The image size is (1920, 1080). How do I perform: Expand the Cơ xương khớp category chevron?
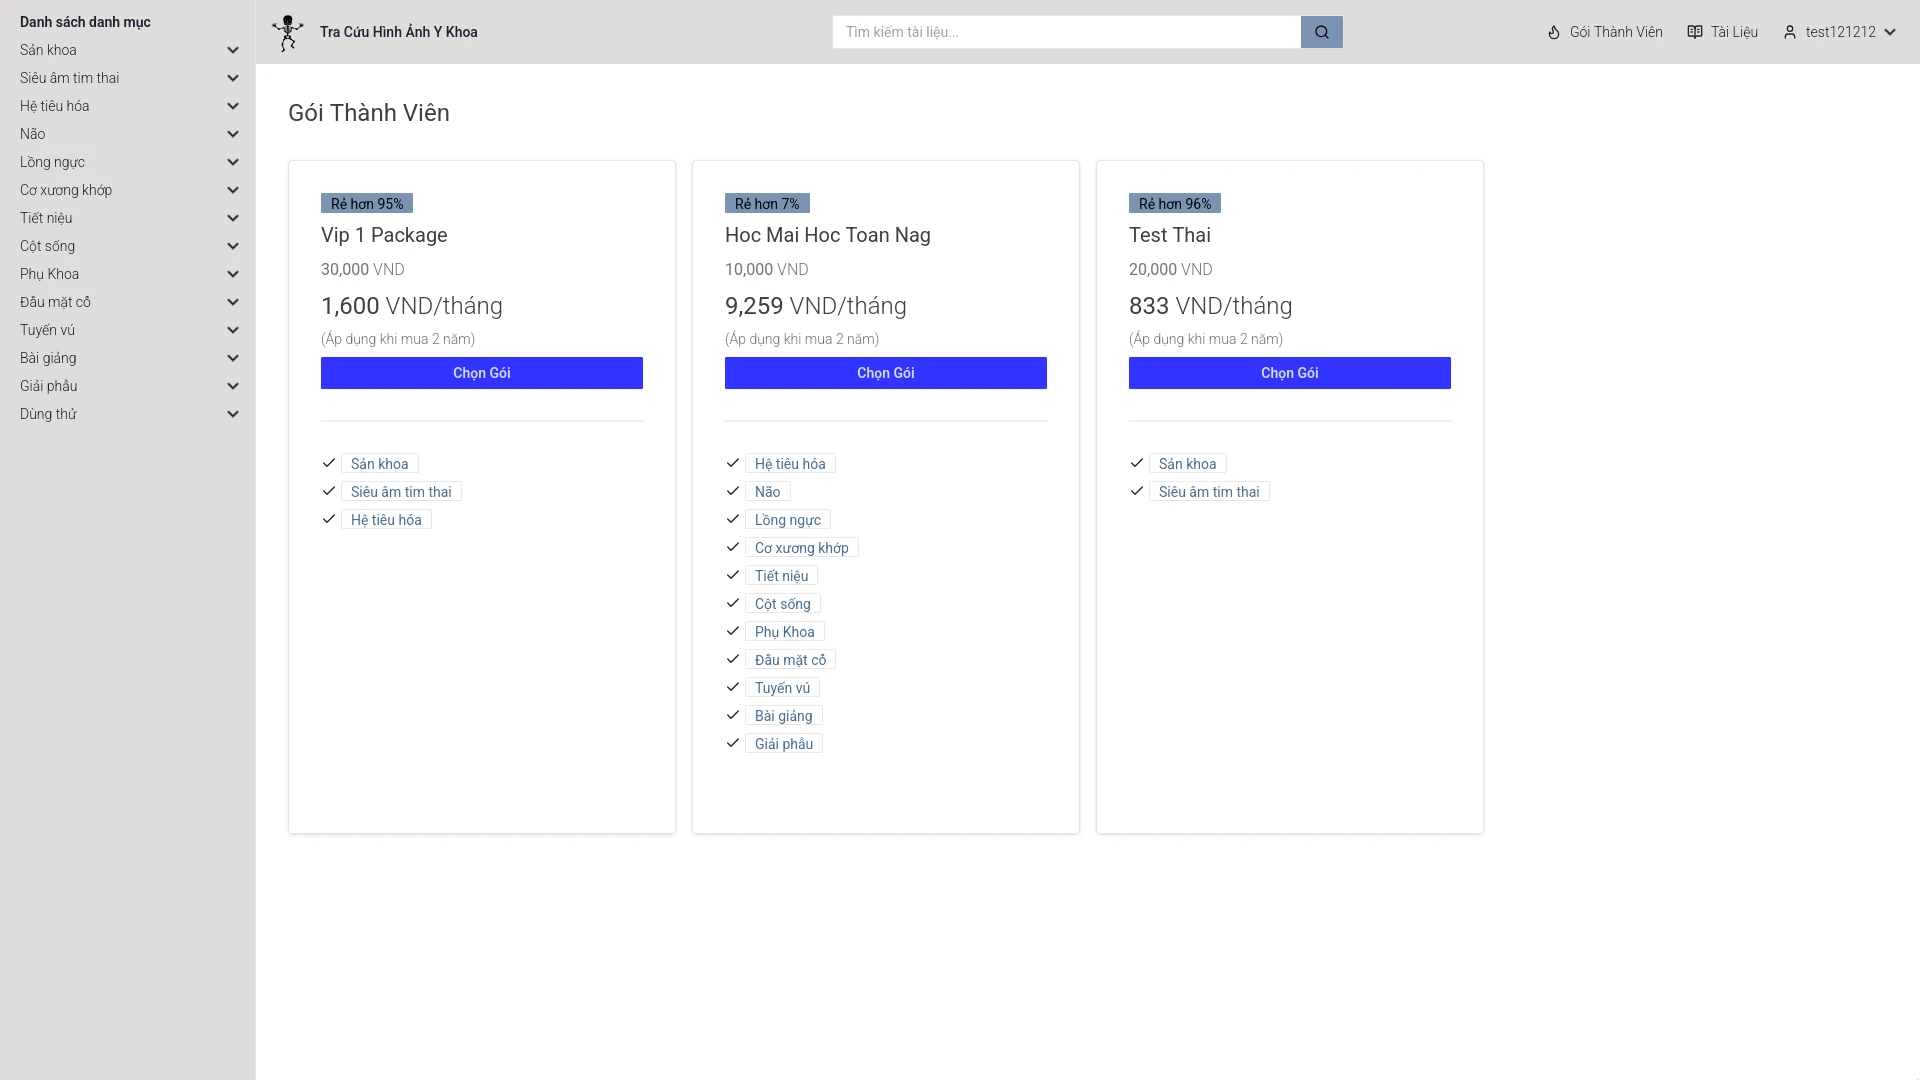point(233,190)
